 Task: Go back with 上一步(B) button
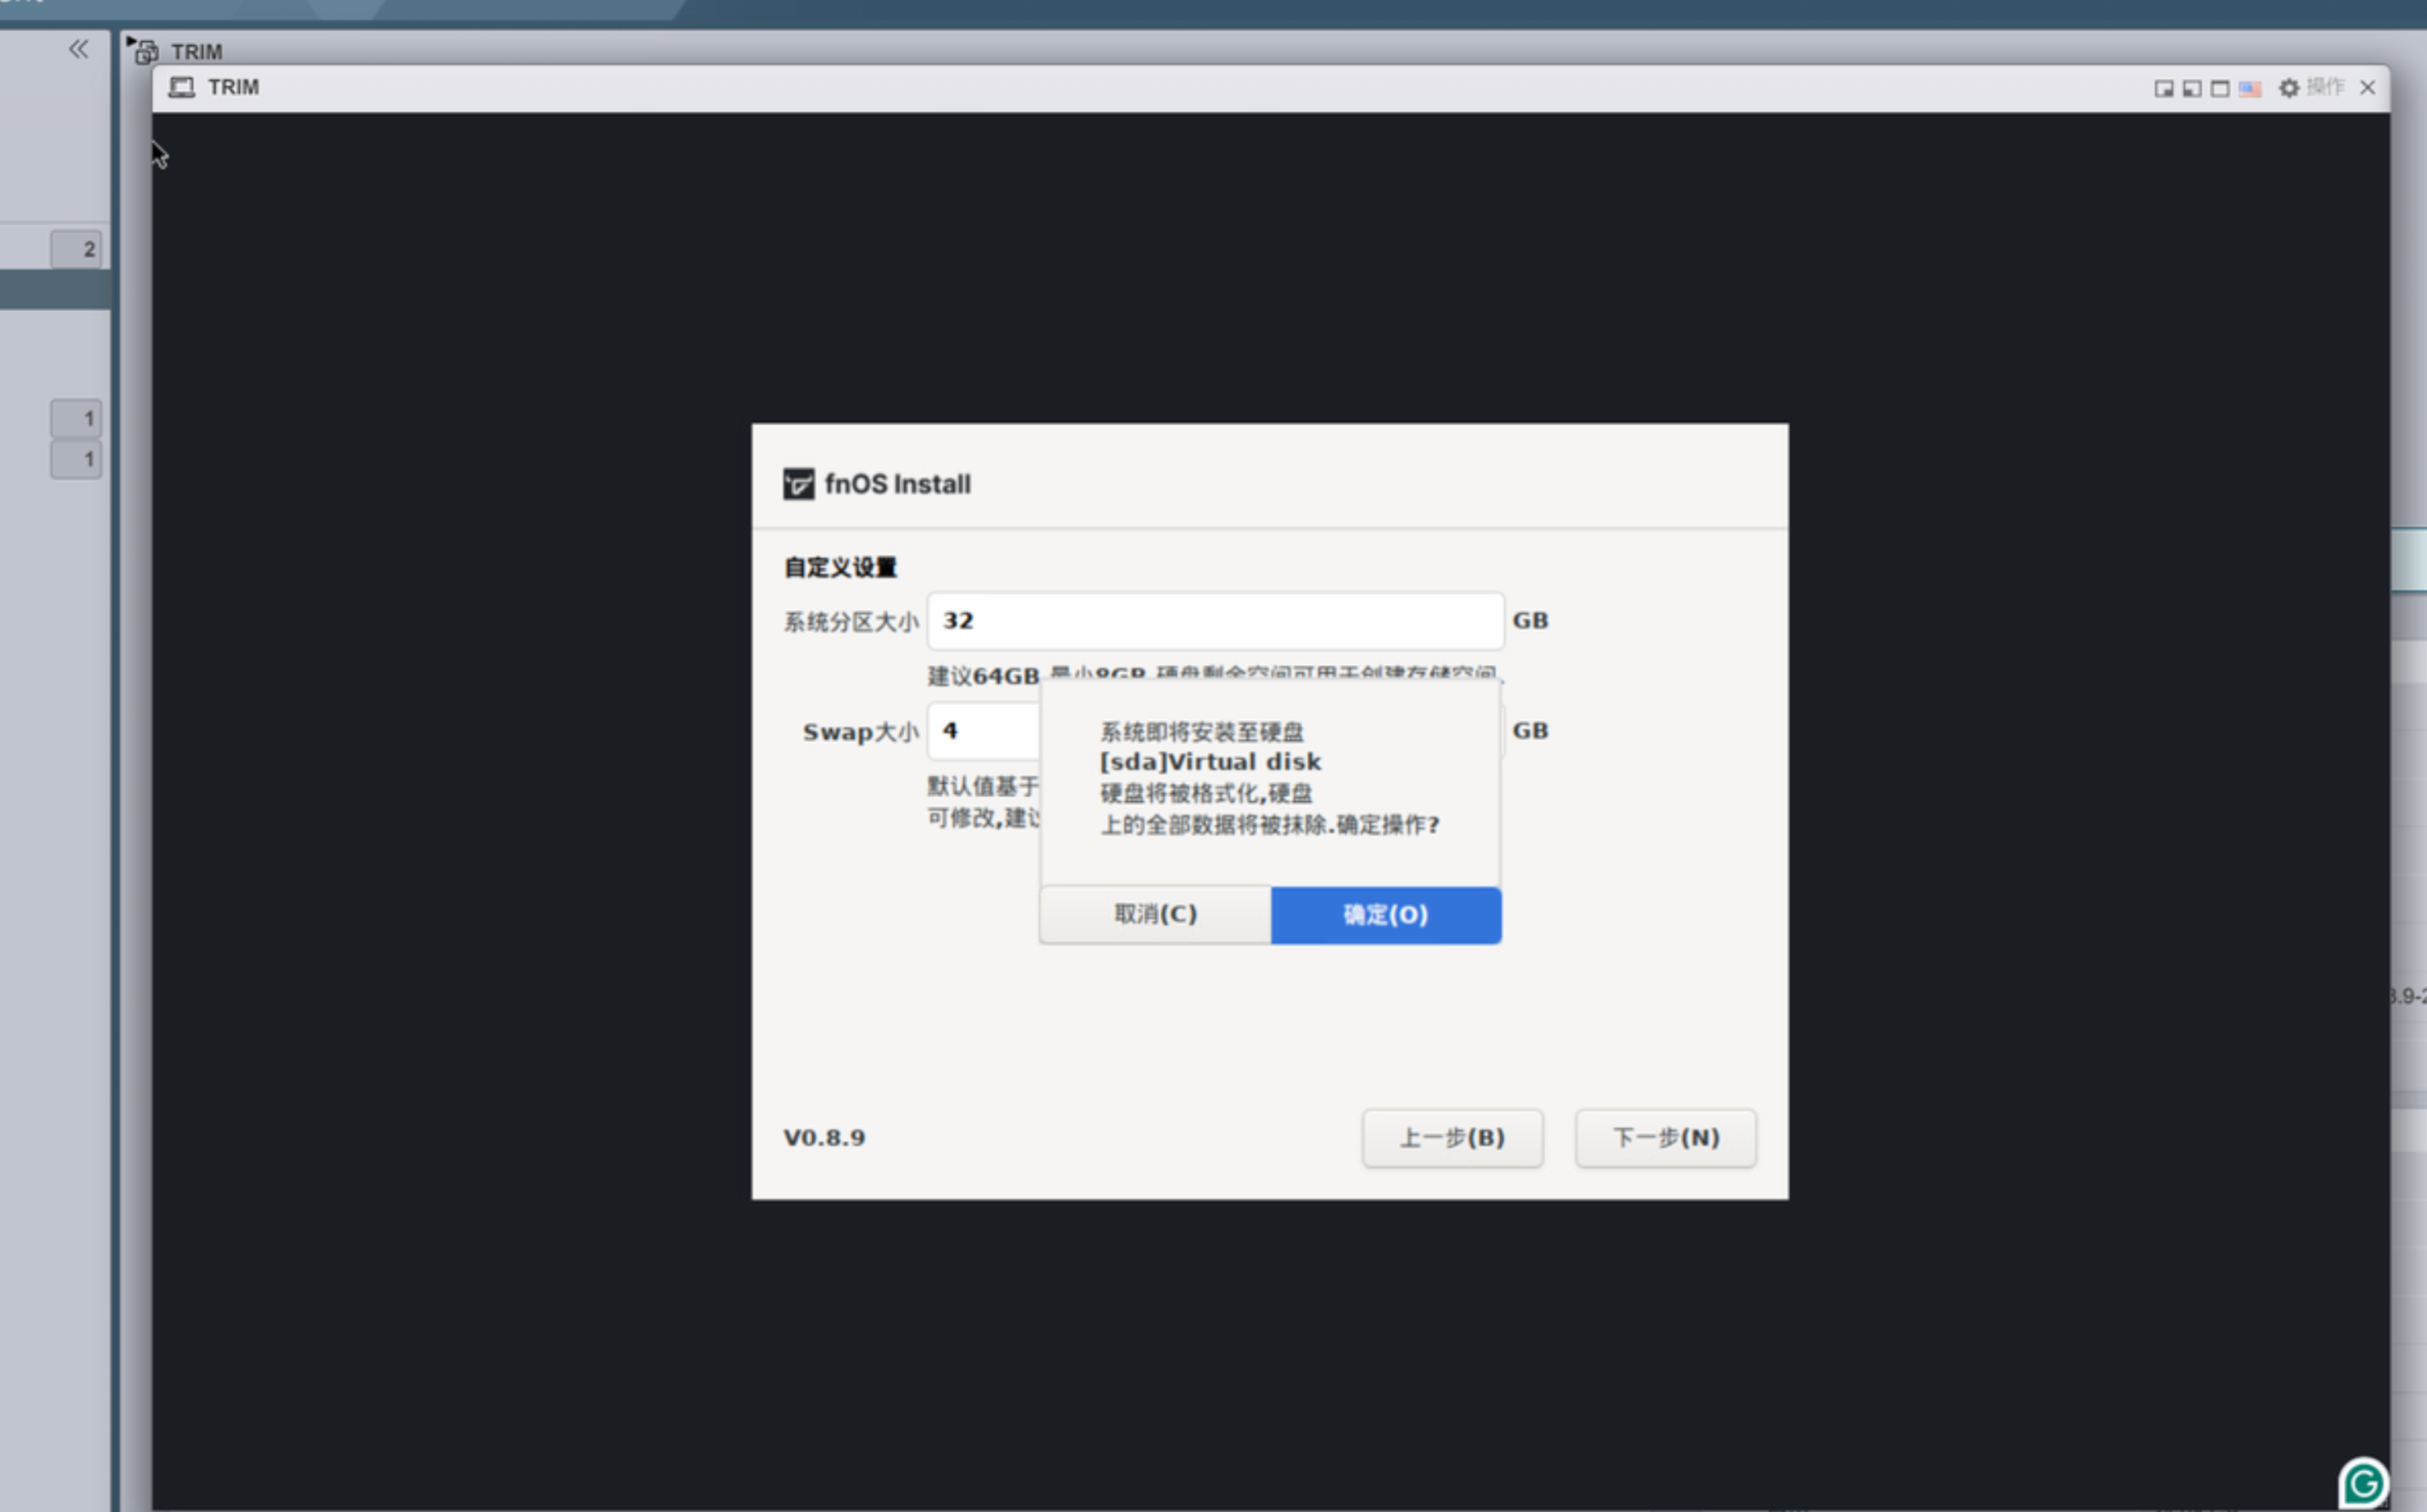(1451, 1137)
